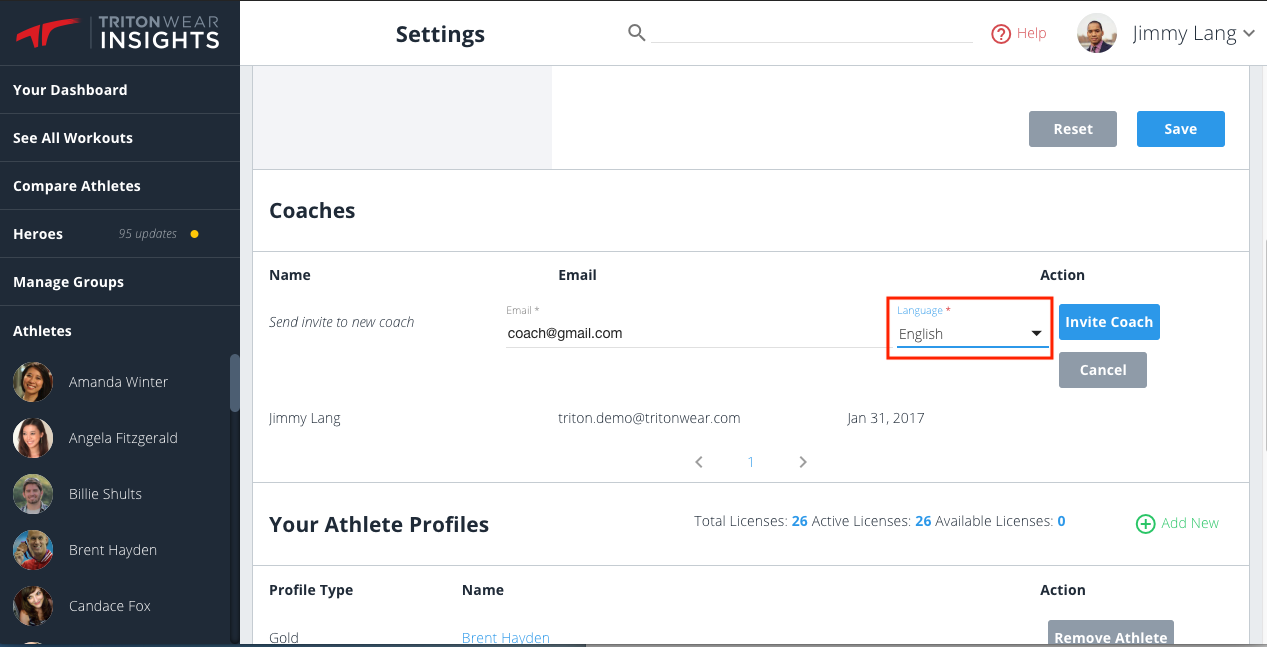Go to next page of coaches
Image resolution: width=1267 pixels, height=647 pixels.
[803, 462]
